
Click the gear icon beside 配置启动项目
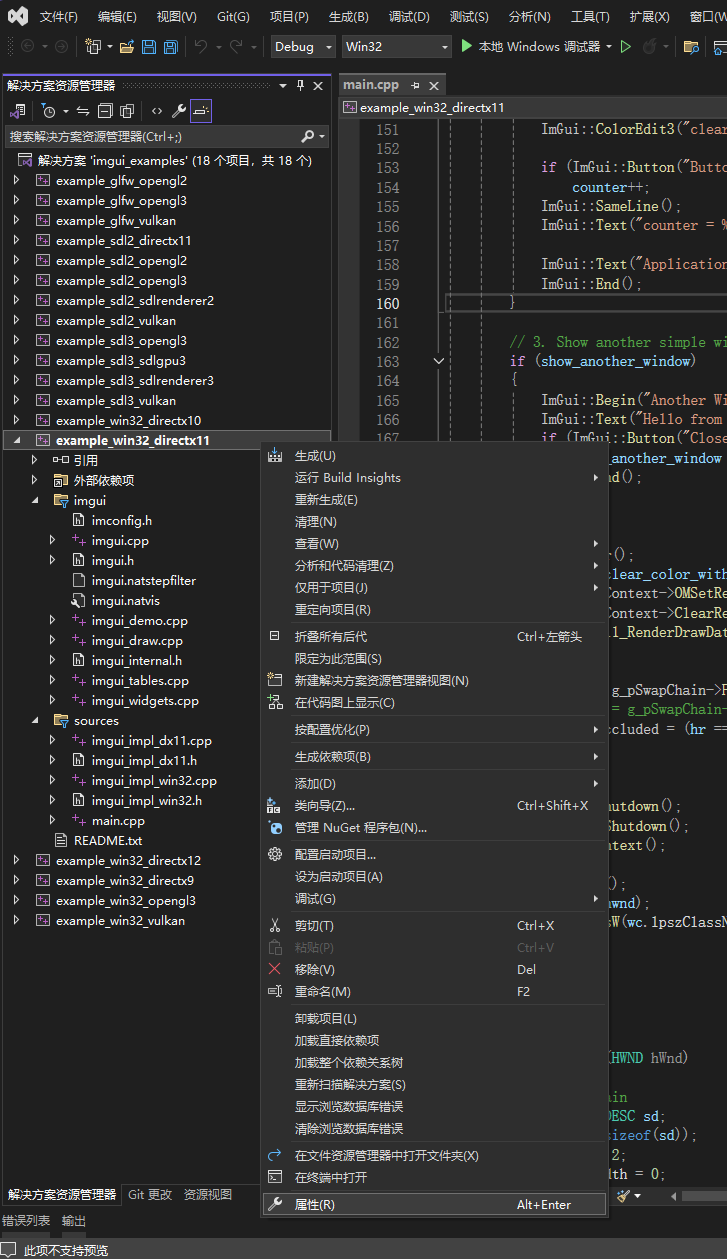click(275, 855)
